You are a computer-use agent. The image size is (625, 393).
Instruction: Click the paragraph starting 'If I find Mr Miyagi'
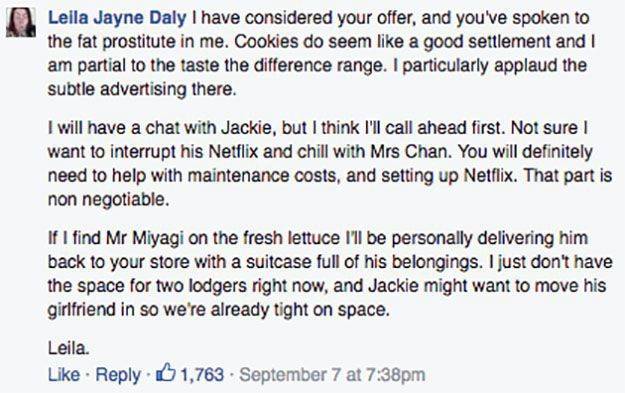pos(330,274)
